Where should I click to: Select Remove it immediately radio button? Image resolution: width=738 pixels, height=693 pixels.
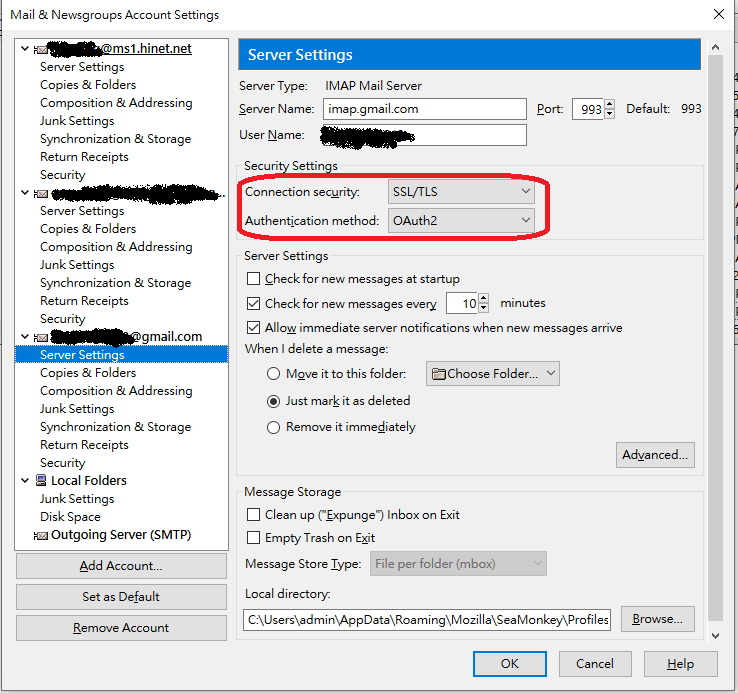tap(273, 427)
